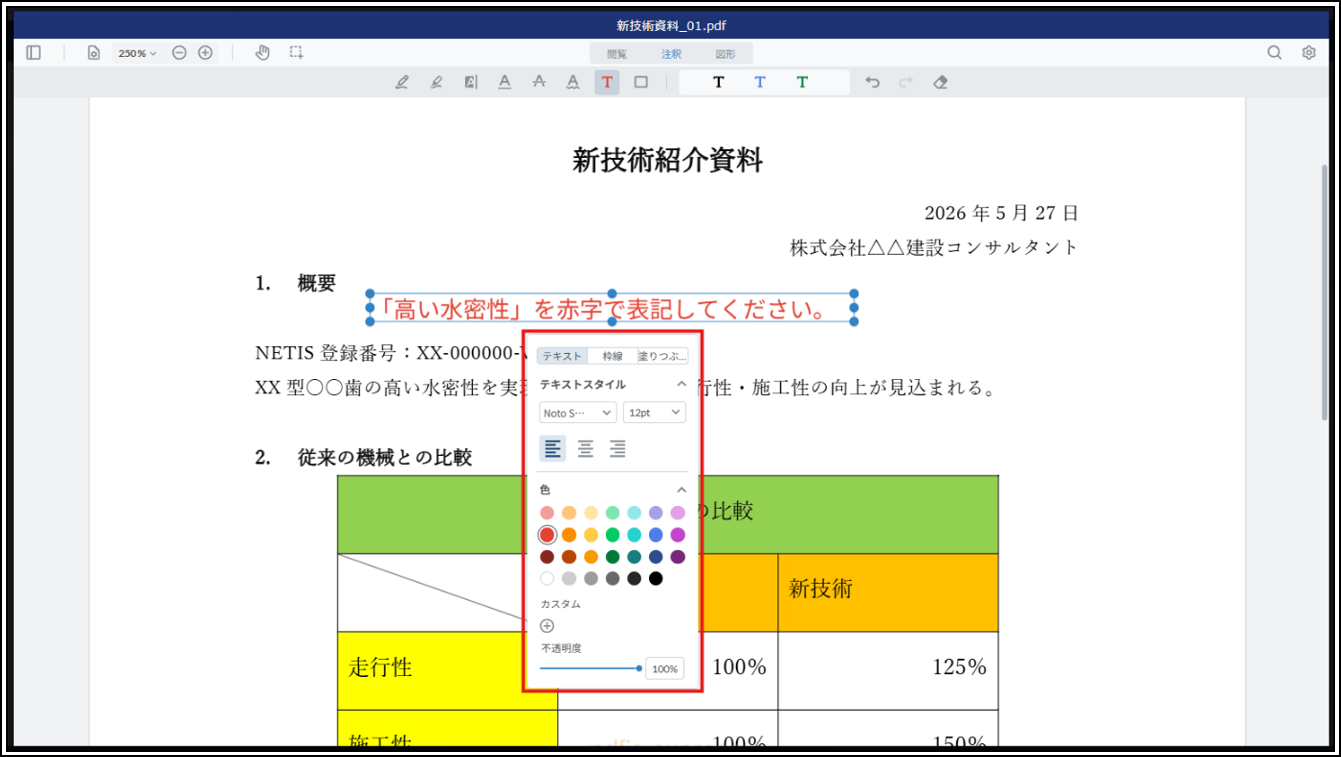Set text alignment to left
Screen dimensions: 1341x757
click(x=553, y=448)
